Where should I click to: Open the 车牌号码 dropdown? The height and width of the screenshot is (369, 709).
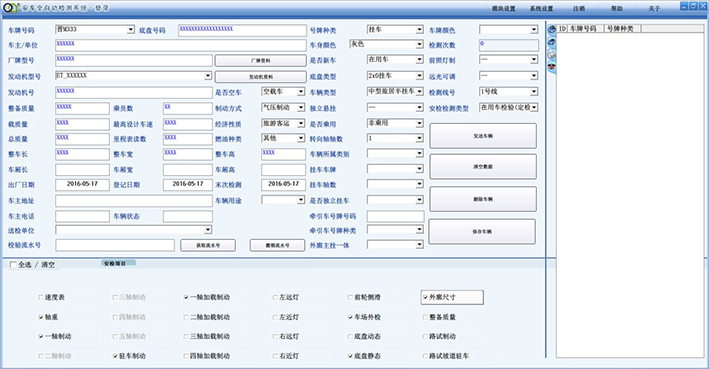(131, 30)
